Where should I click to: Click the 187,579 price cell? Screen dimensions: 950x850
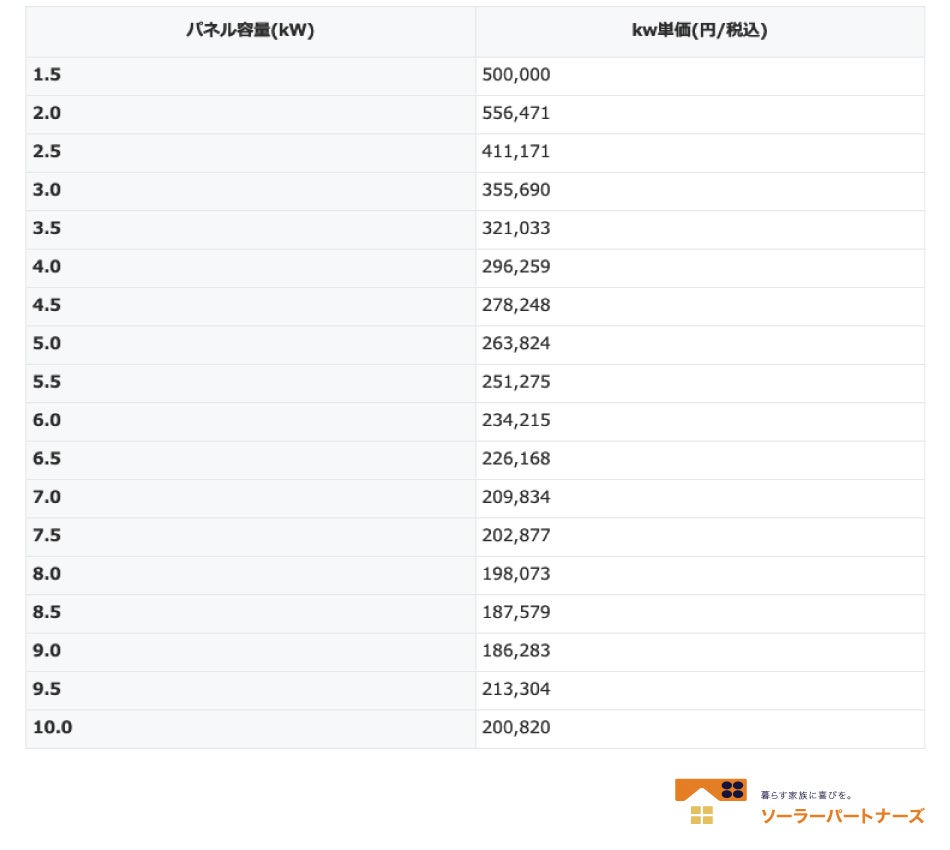(516, 612)
